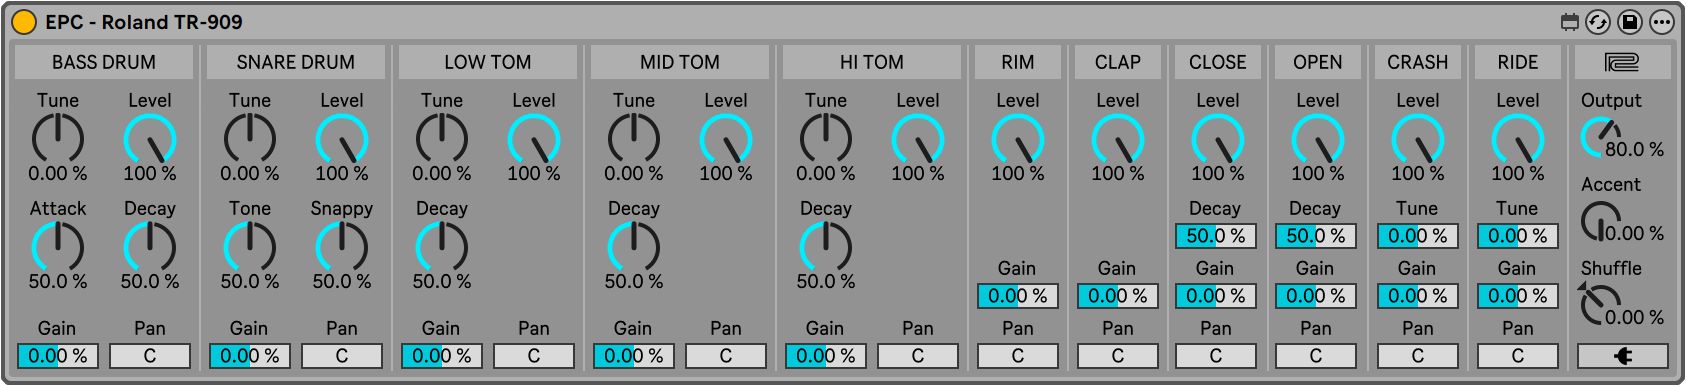Open the three-dots device options menu

[1662, 22]
